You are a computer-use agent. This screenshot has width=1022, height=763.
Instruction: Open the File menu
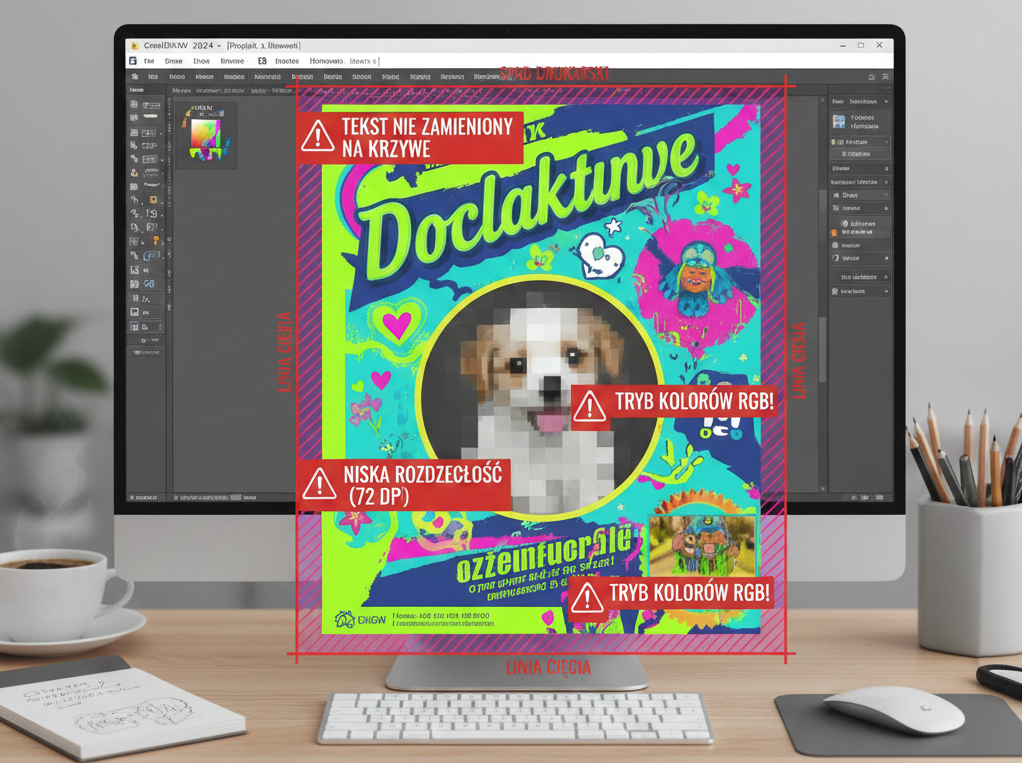pos(150,61)
